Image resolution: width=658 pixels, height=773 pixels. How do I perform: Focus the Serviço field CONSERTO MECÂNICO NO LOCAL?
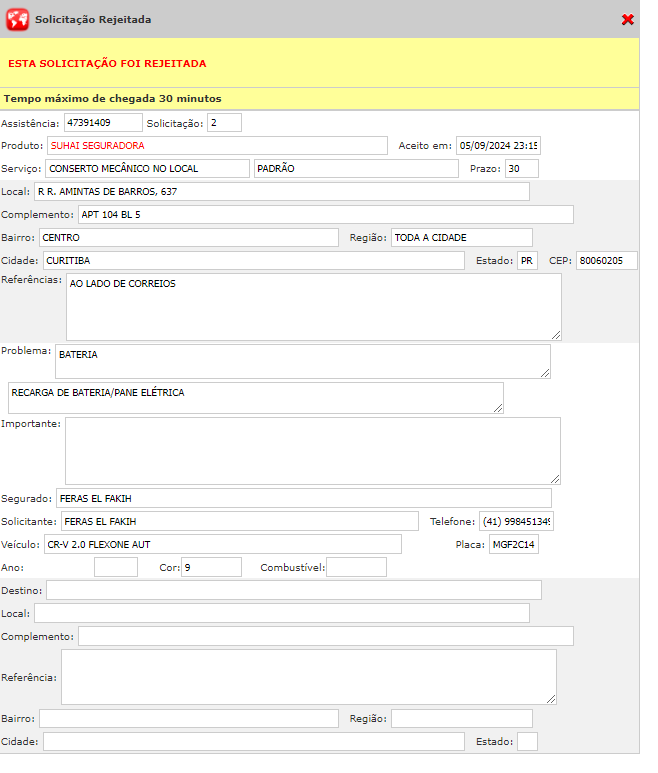coord(147,169)
